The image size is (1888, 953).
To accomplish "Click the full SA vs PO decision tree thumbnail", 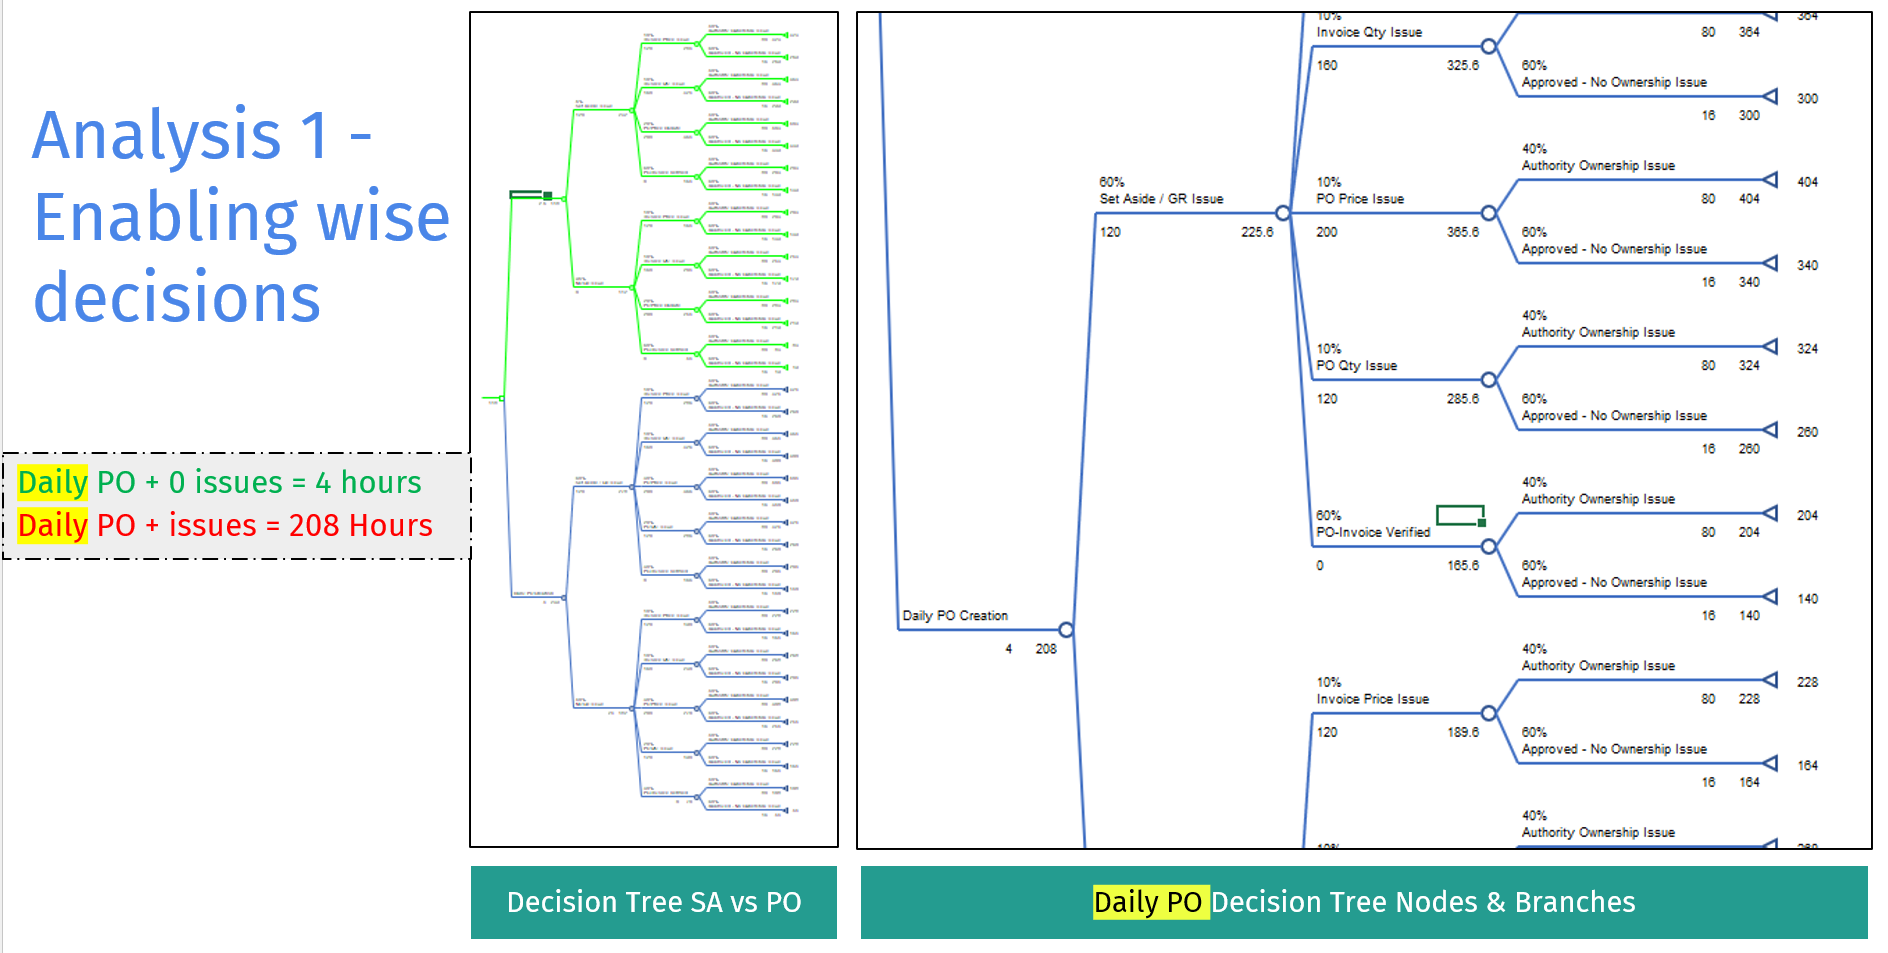I will tap(654, 430).
